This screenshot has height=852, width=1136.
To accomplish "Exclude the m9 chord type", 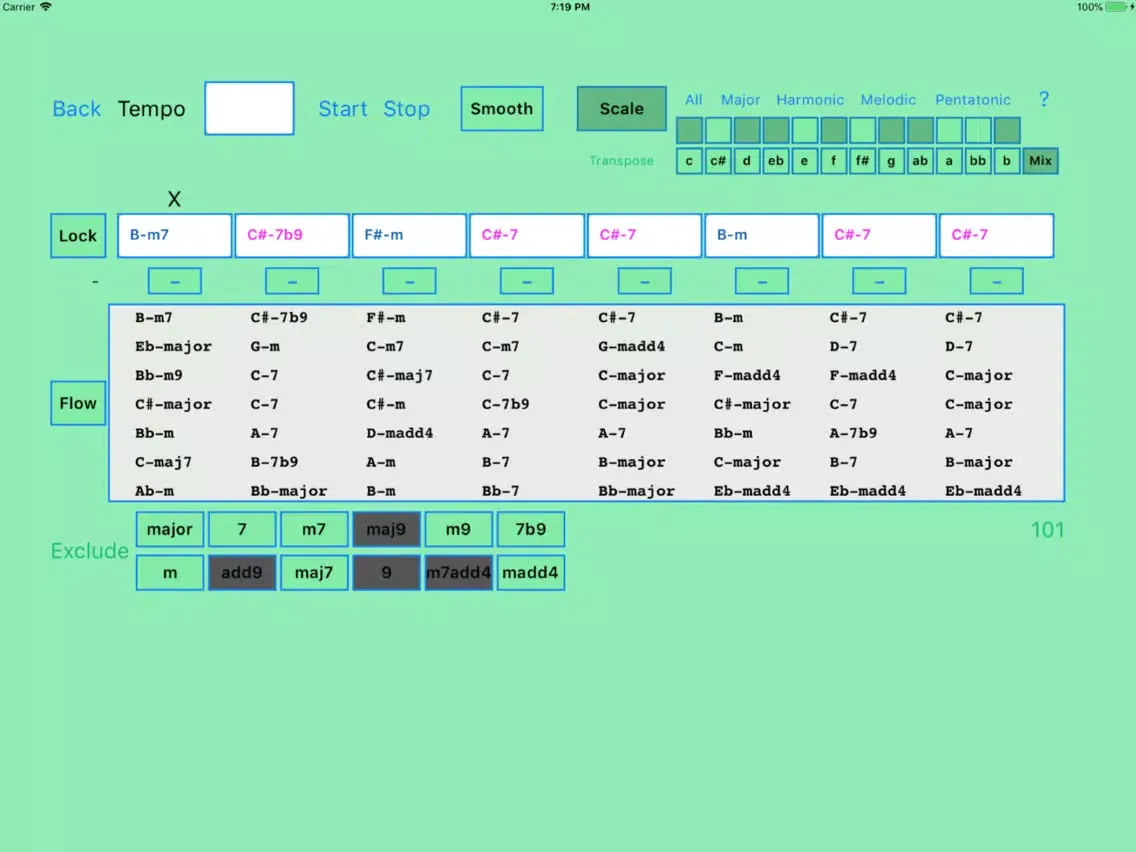I will [458, 530].
